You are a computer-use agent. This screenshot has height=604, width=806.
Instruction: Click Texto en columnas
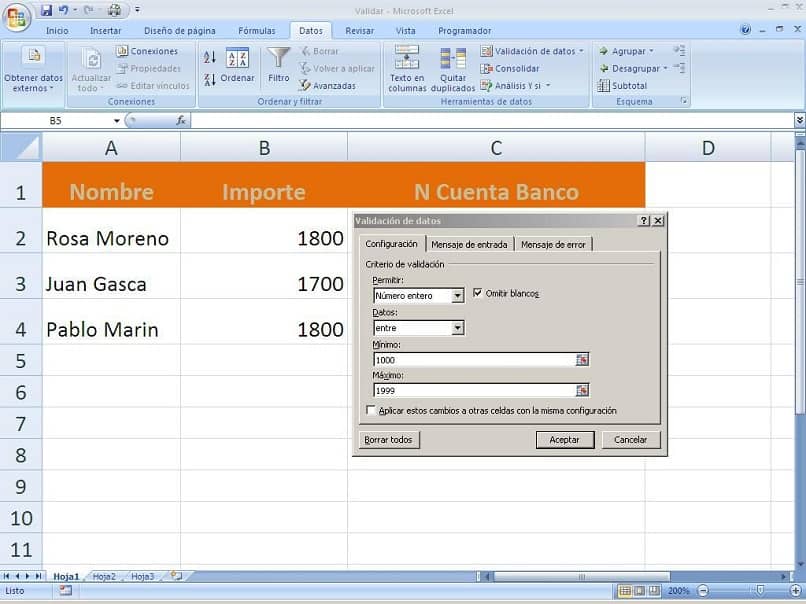click(407, 69)
